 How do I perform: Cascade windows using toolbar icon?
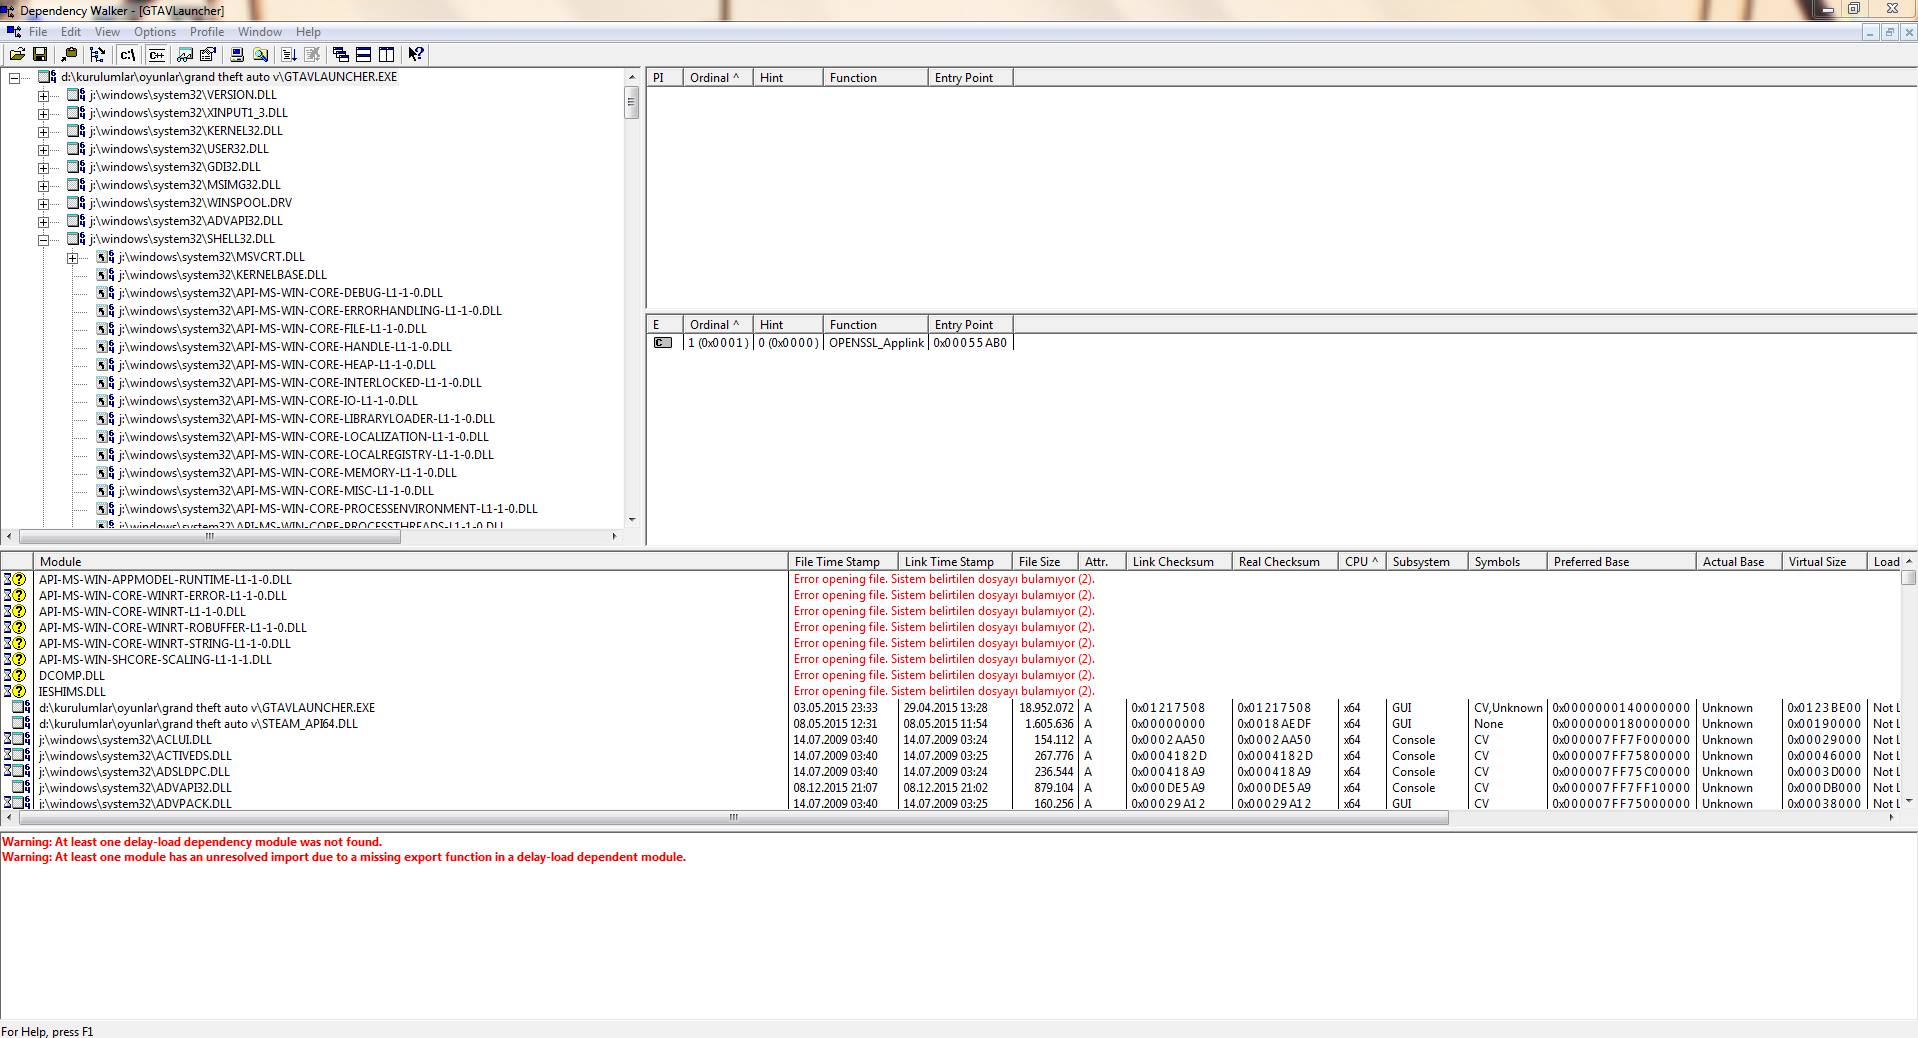[341, 55]
